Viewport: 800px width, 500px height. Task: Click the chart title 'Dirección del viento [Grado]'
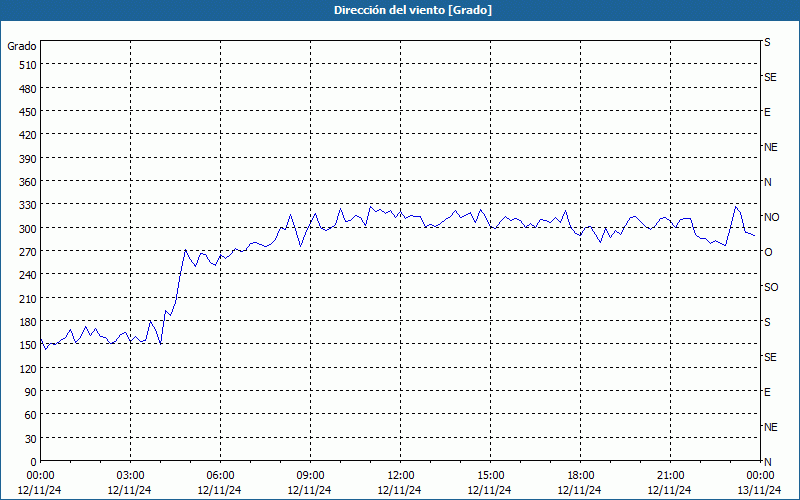coord(413,10)
